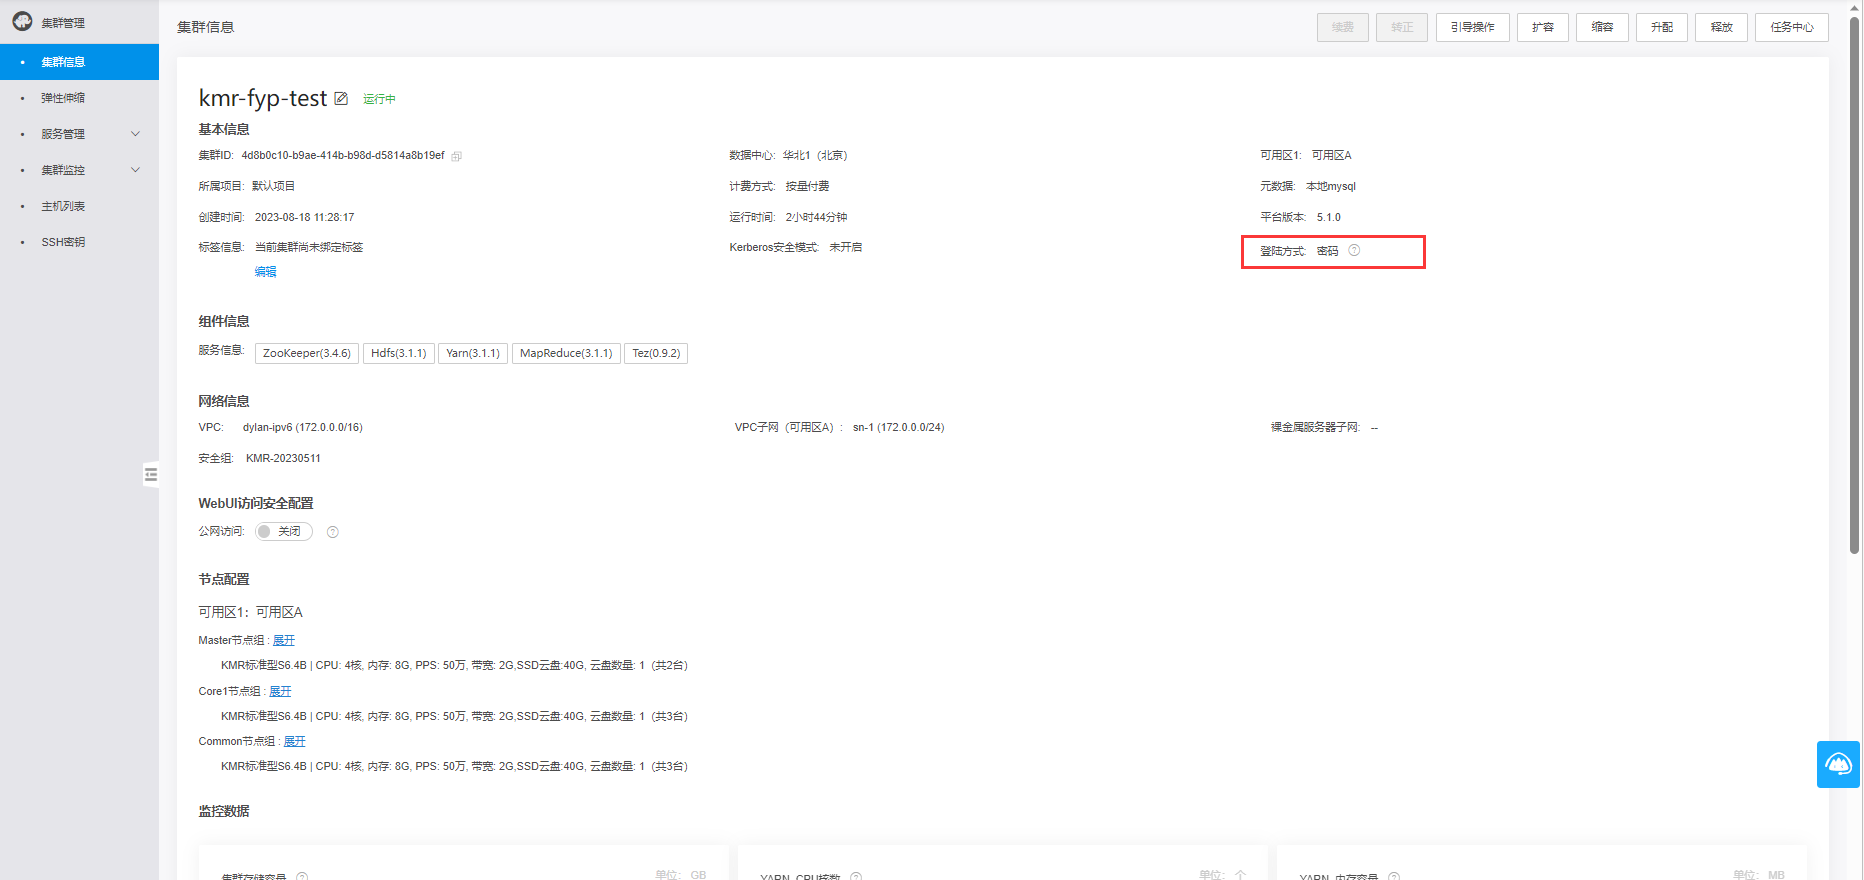Click 按量付费 billing value
This screenshot has height=880, width=1864.
click(808, 186)
